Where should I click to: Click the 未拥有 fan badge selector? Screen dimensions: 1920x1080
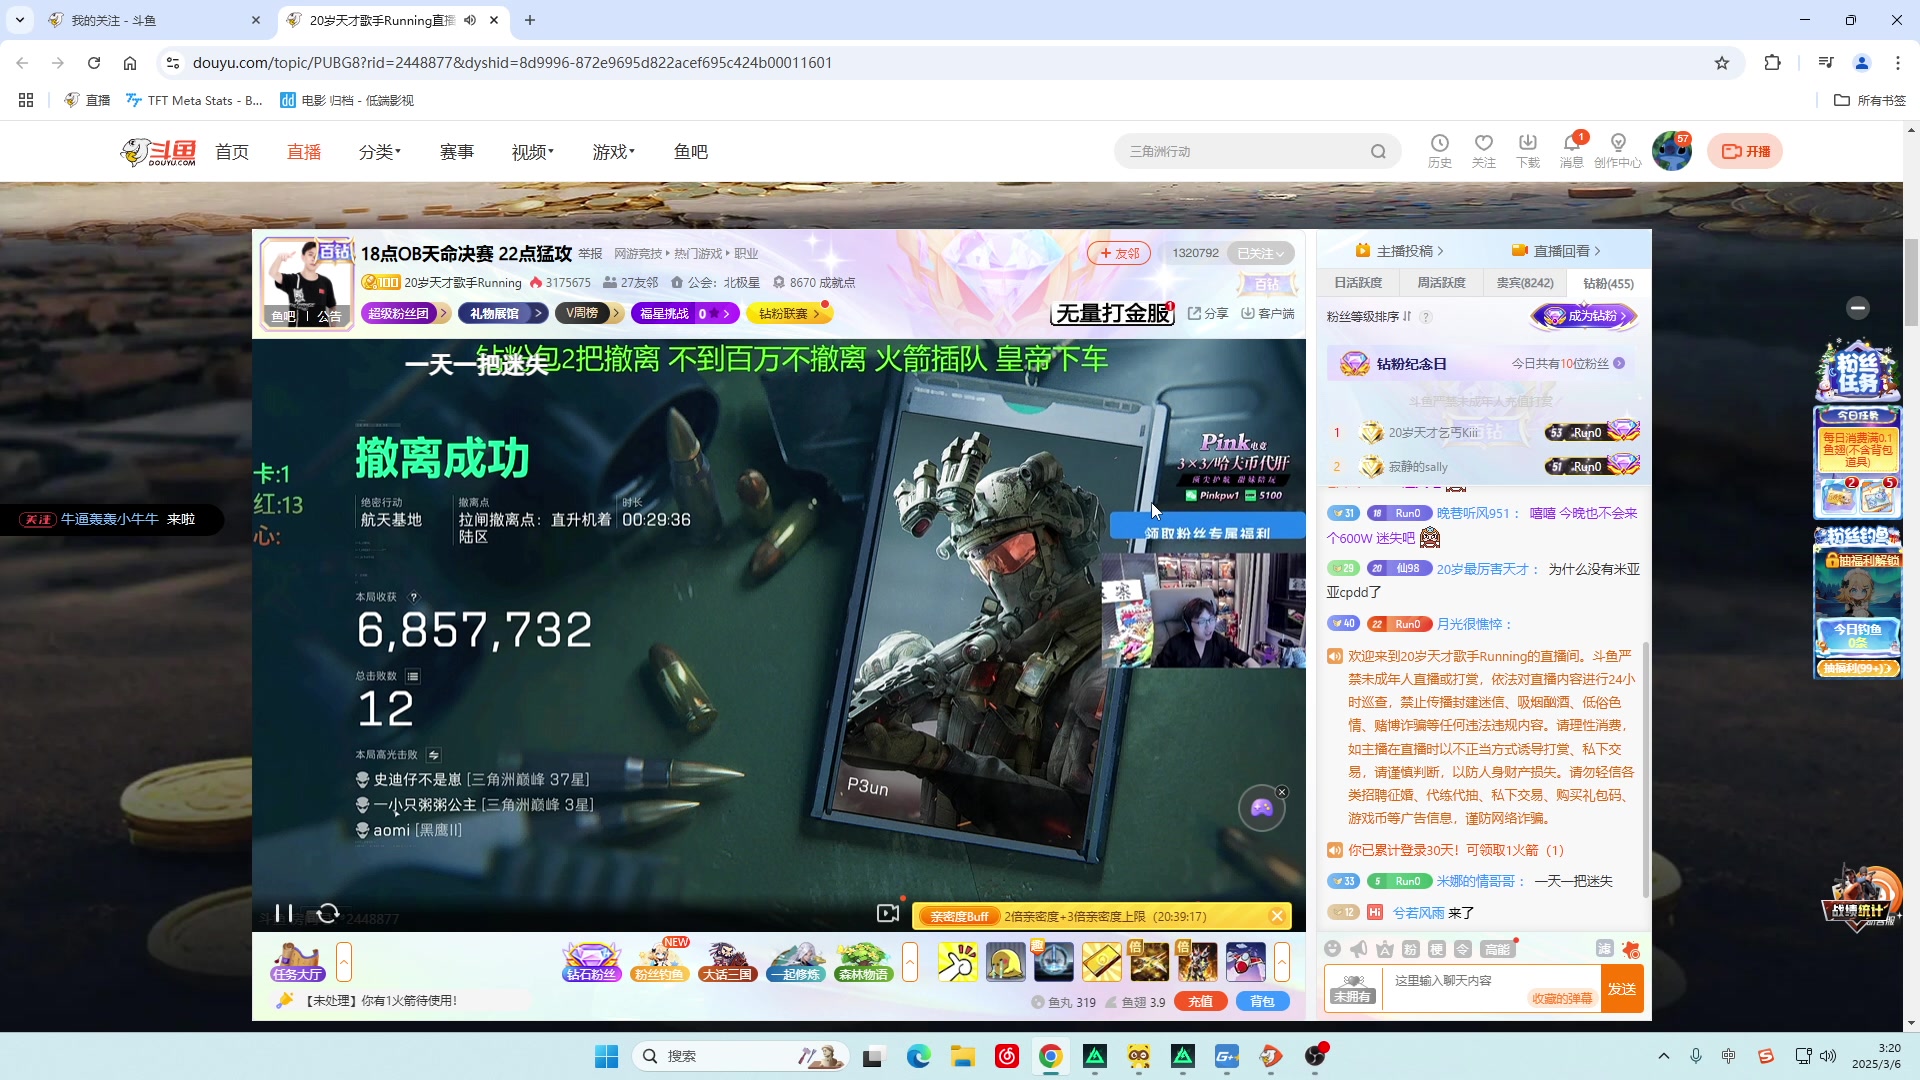[1352, 989]
